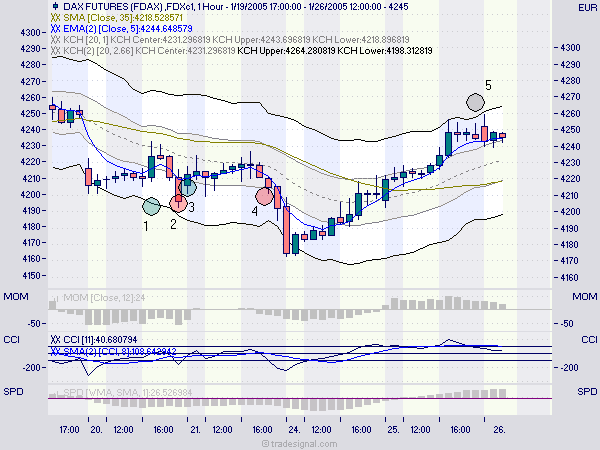Click the marker icon beside SMA(2) [CCI, 8]
The height and width of the screenshot is (450, 600).
(55, 351)
